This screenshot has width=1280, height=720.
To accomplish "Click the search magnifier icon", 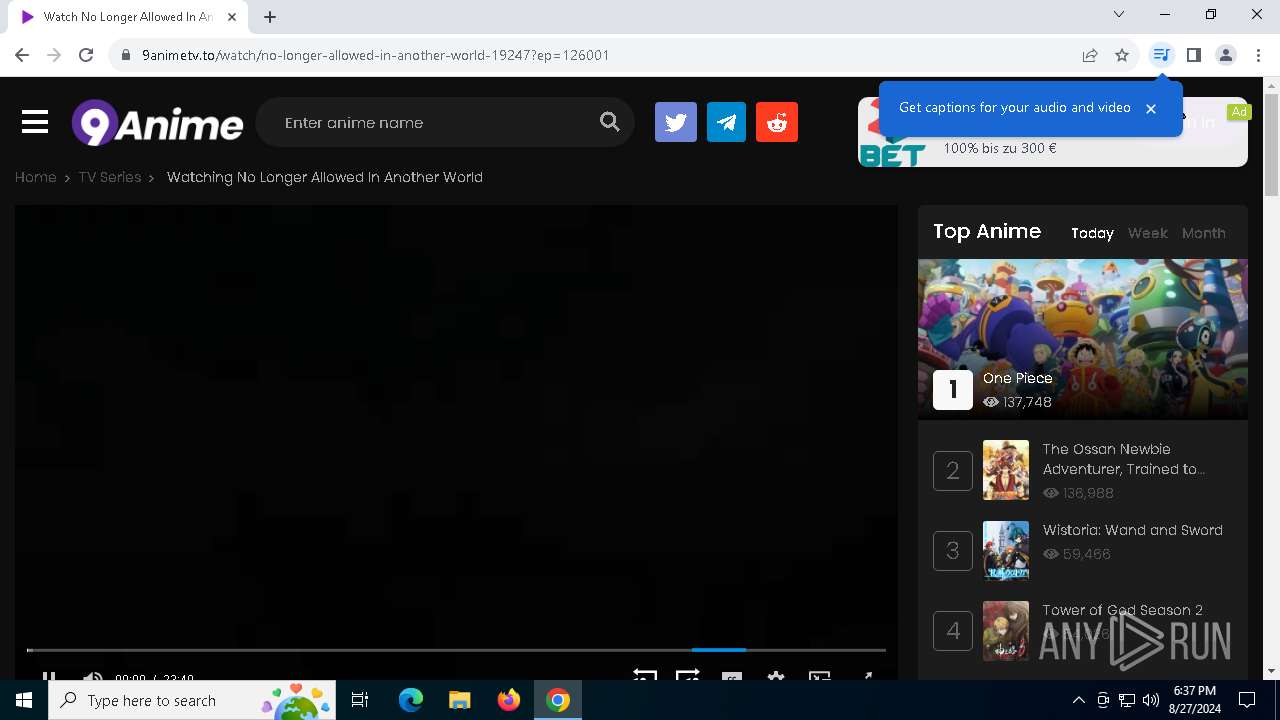I will click(x=609, y=122).
